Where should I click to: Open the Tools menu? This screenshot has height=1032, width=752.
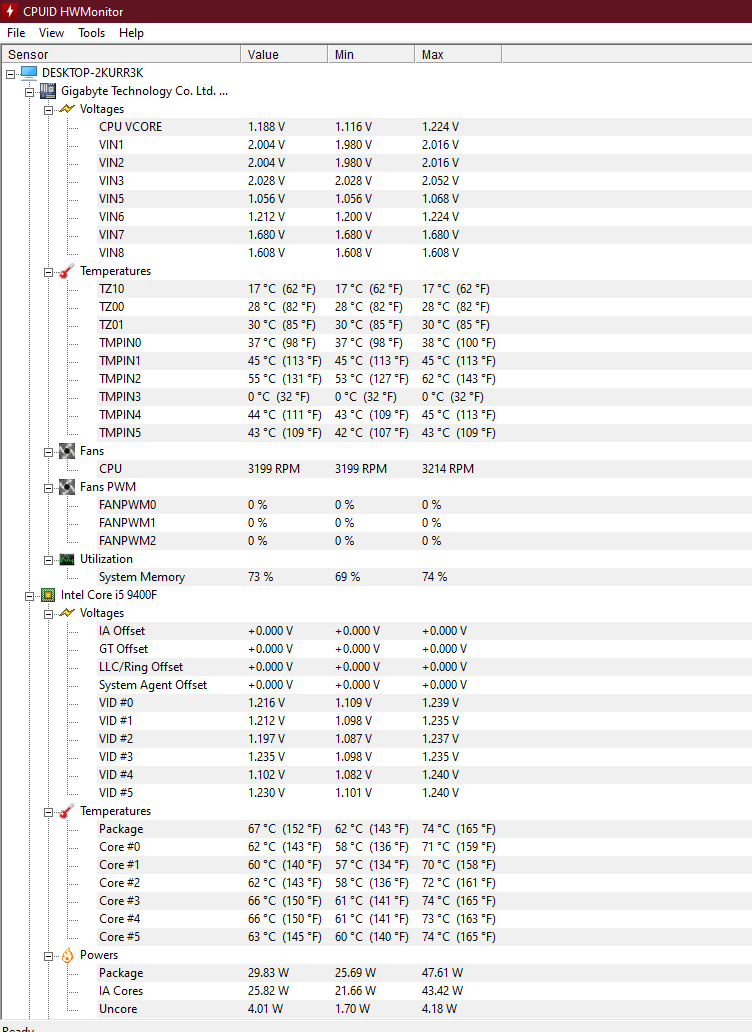click(91, 33)
